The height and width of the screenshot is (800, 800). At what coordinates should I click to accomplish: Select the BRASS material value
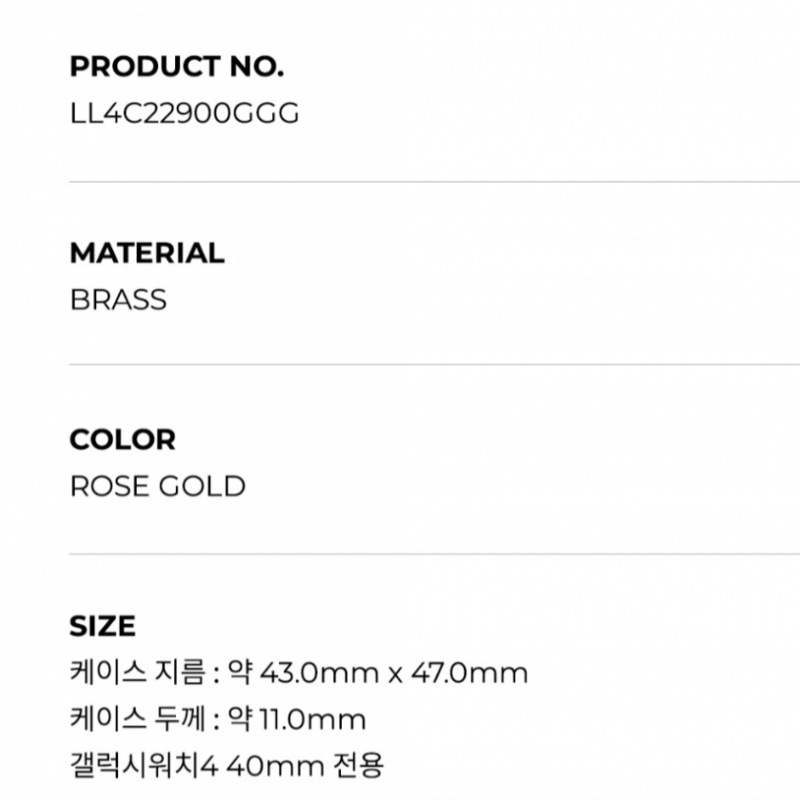click(118, 299)
